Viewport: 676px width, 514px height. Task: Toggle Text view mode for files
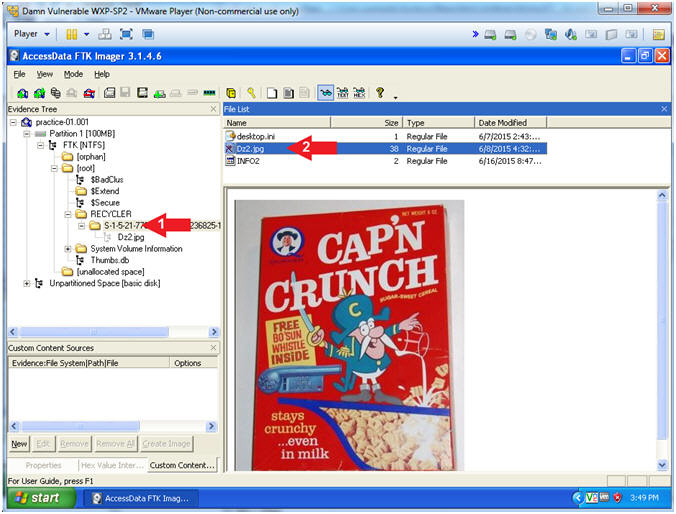tap(343, 93)
